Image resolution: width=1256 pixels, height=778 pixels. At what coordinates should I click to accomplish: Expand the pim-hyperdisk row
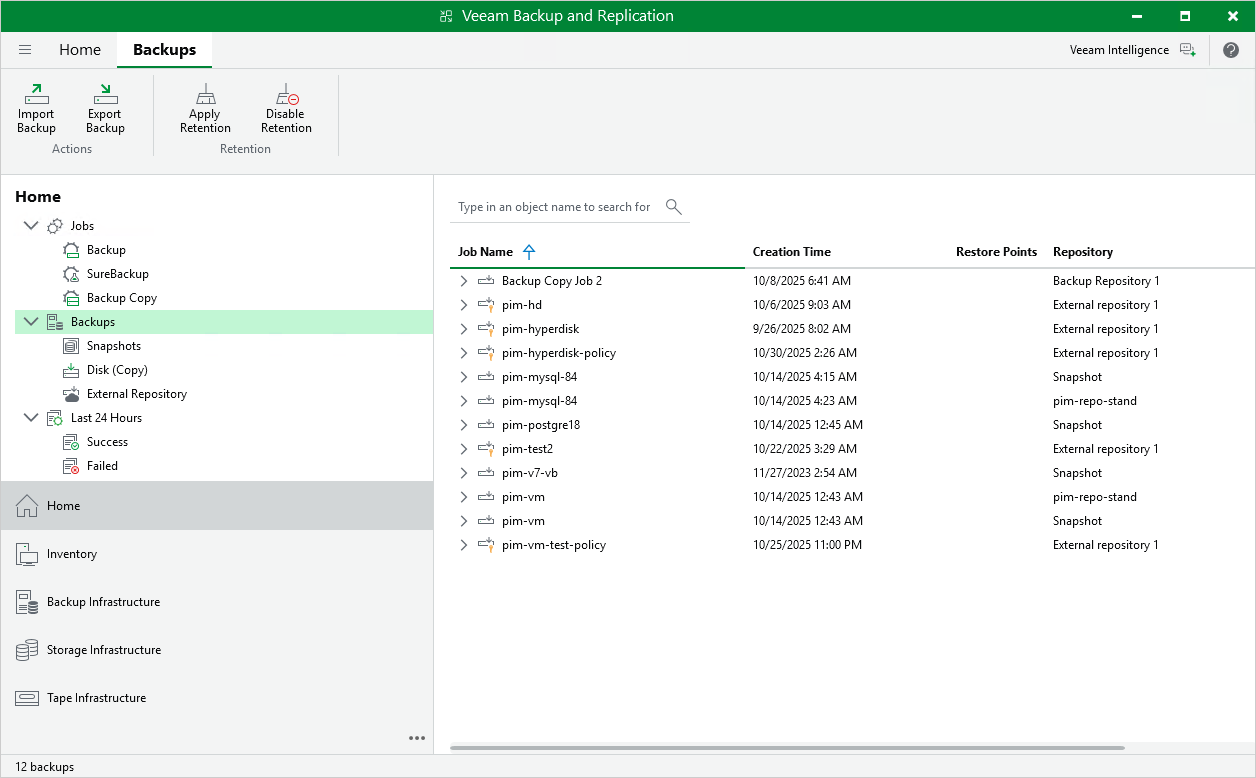[x=463, y=329]
